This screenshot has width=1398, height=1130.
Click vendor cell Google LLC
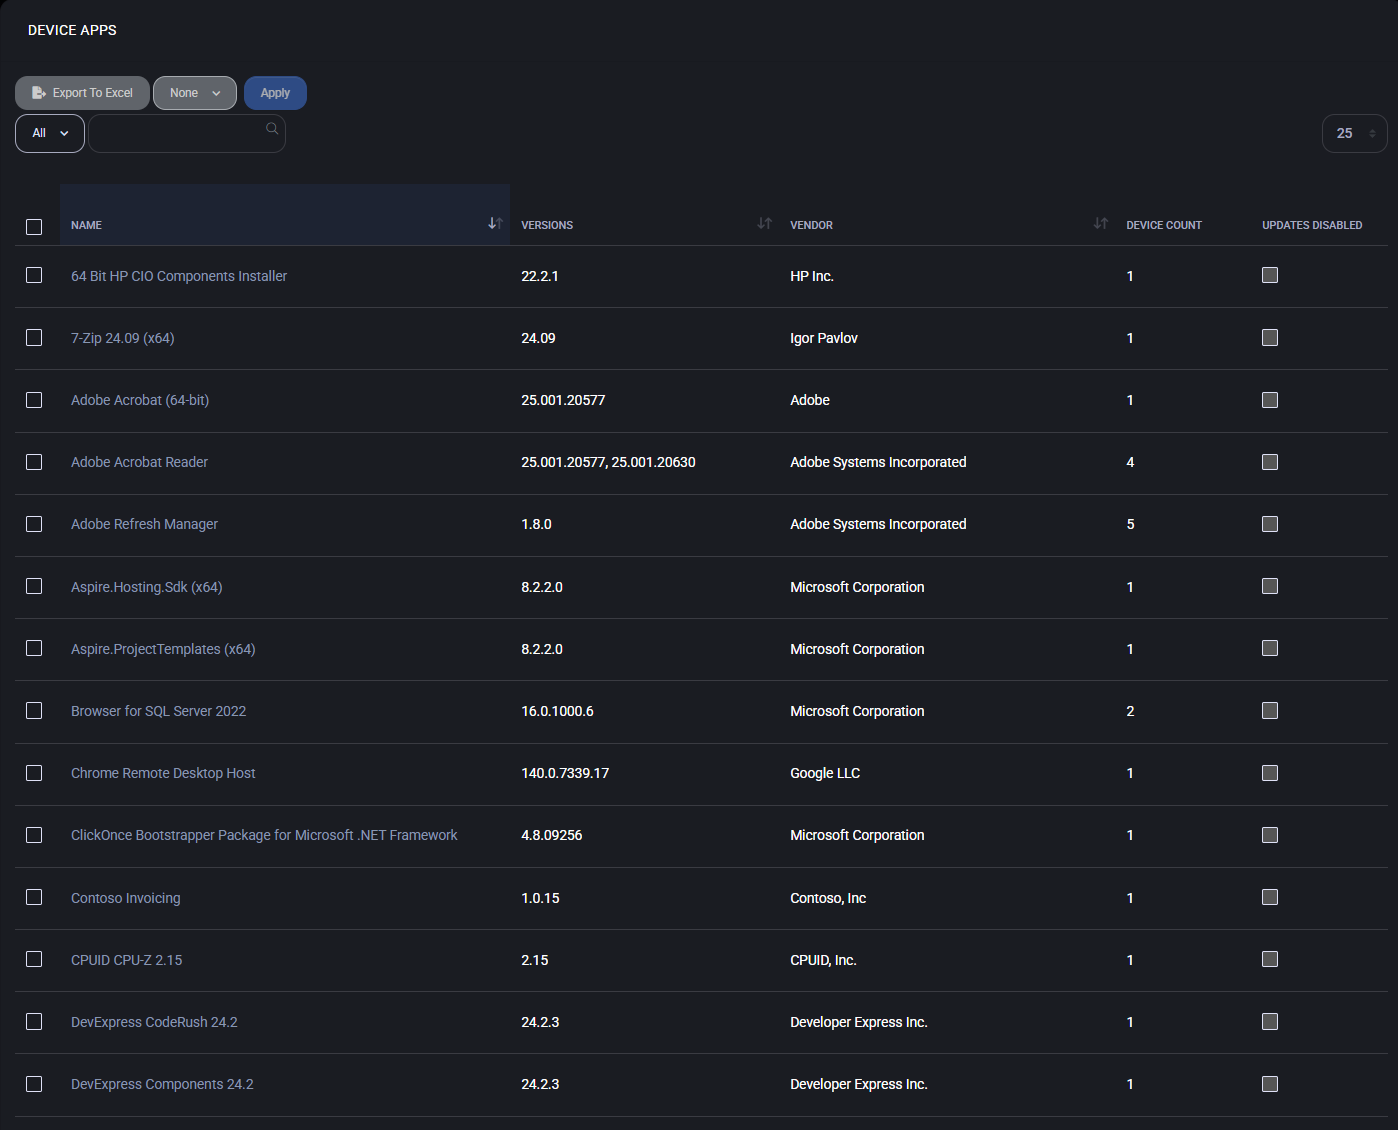[825, 773]
